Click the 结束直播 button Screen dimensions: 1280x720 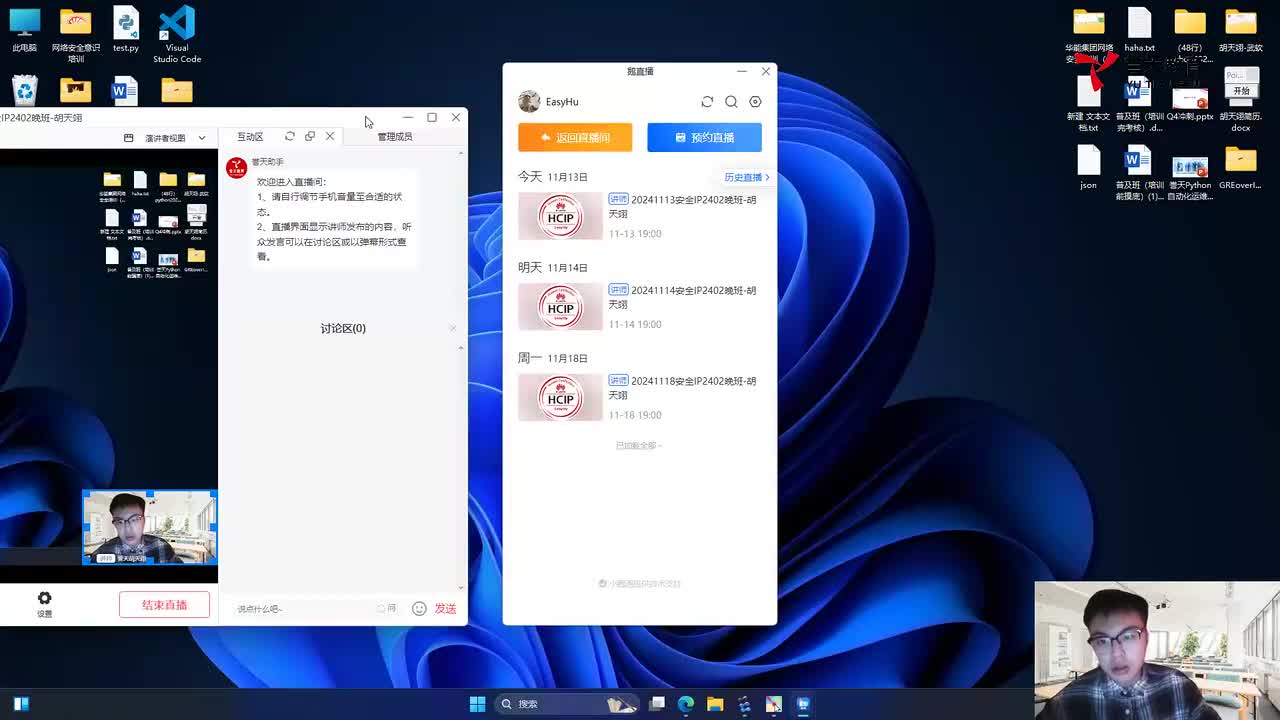click(164, 605)
